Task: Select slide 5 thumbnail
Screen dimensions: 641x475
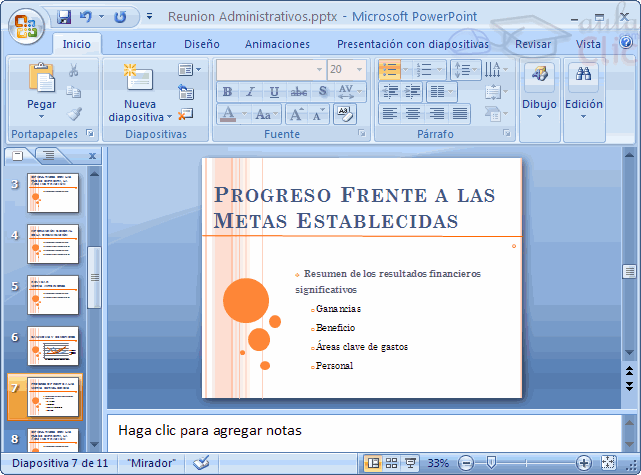Action: pos(53,295)
